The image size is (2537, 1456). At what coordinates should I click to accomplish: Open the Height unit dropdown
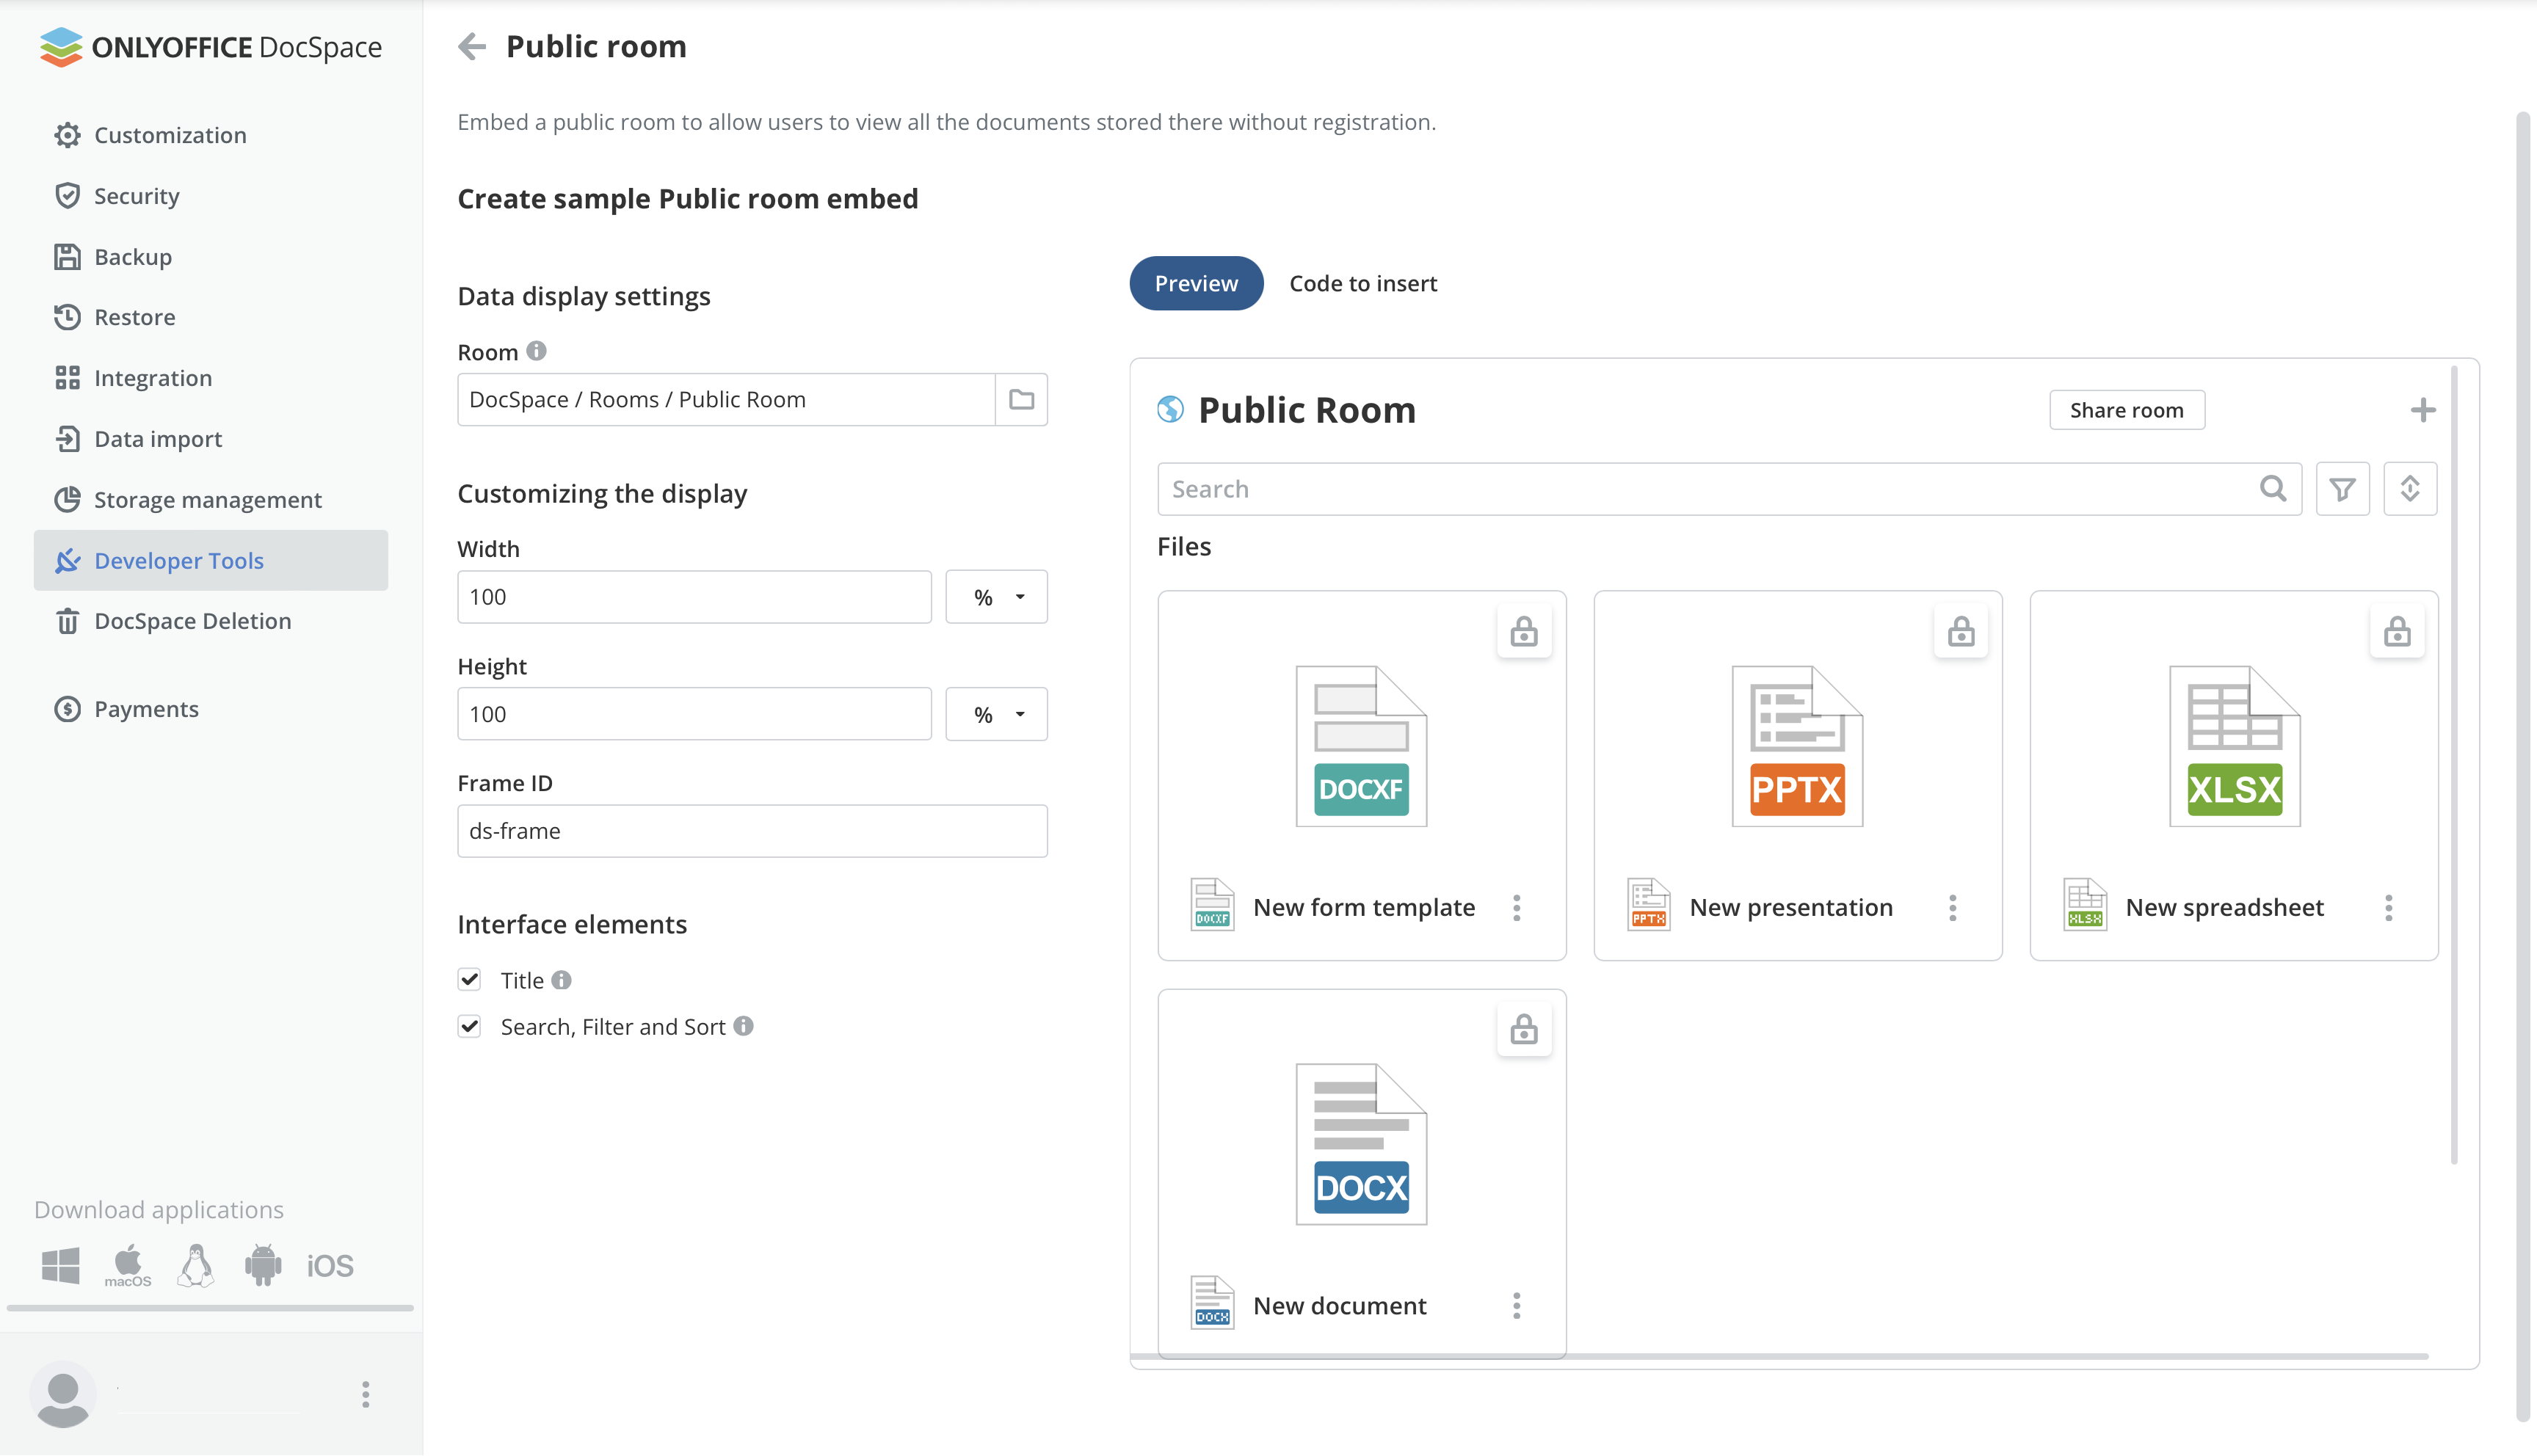tap(996, 714)
